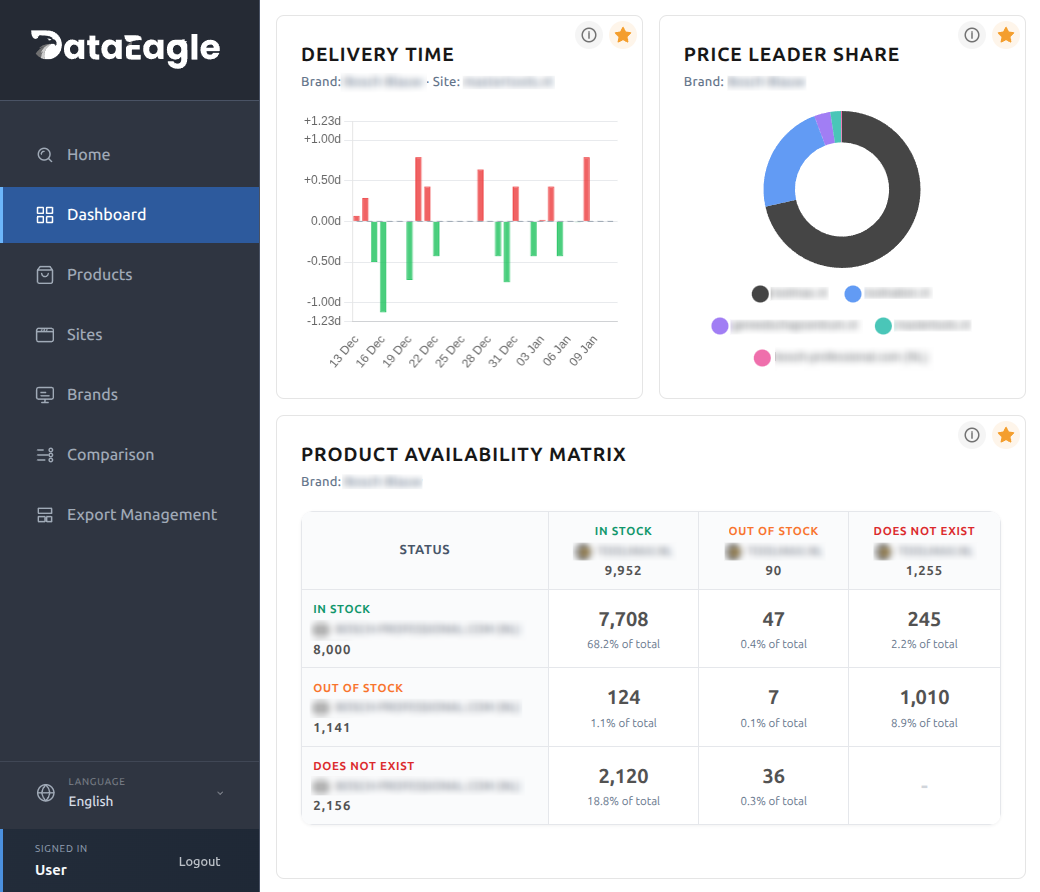Expand the English language dropdown
Viewport: 1040px width, 892px height.
click(220, 792)
